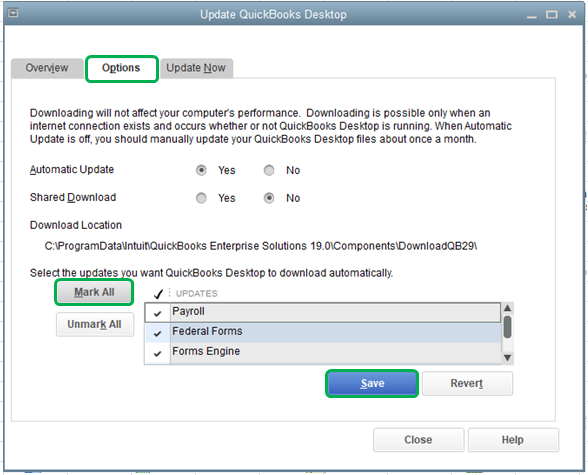Click the Automatic Update label
588x475 pixels.
point(72,169)
